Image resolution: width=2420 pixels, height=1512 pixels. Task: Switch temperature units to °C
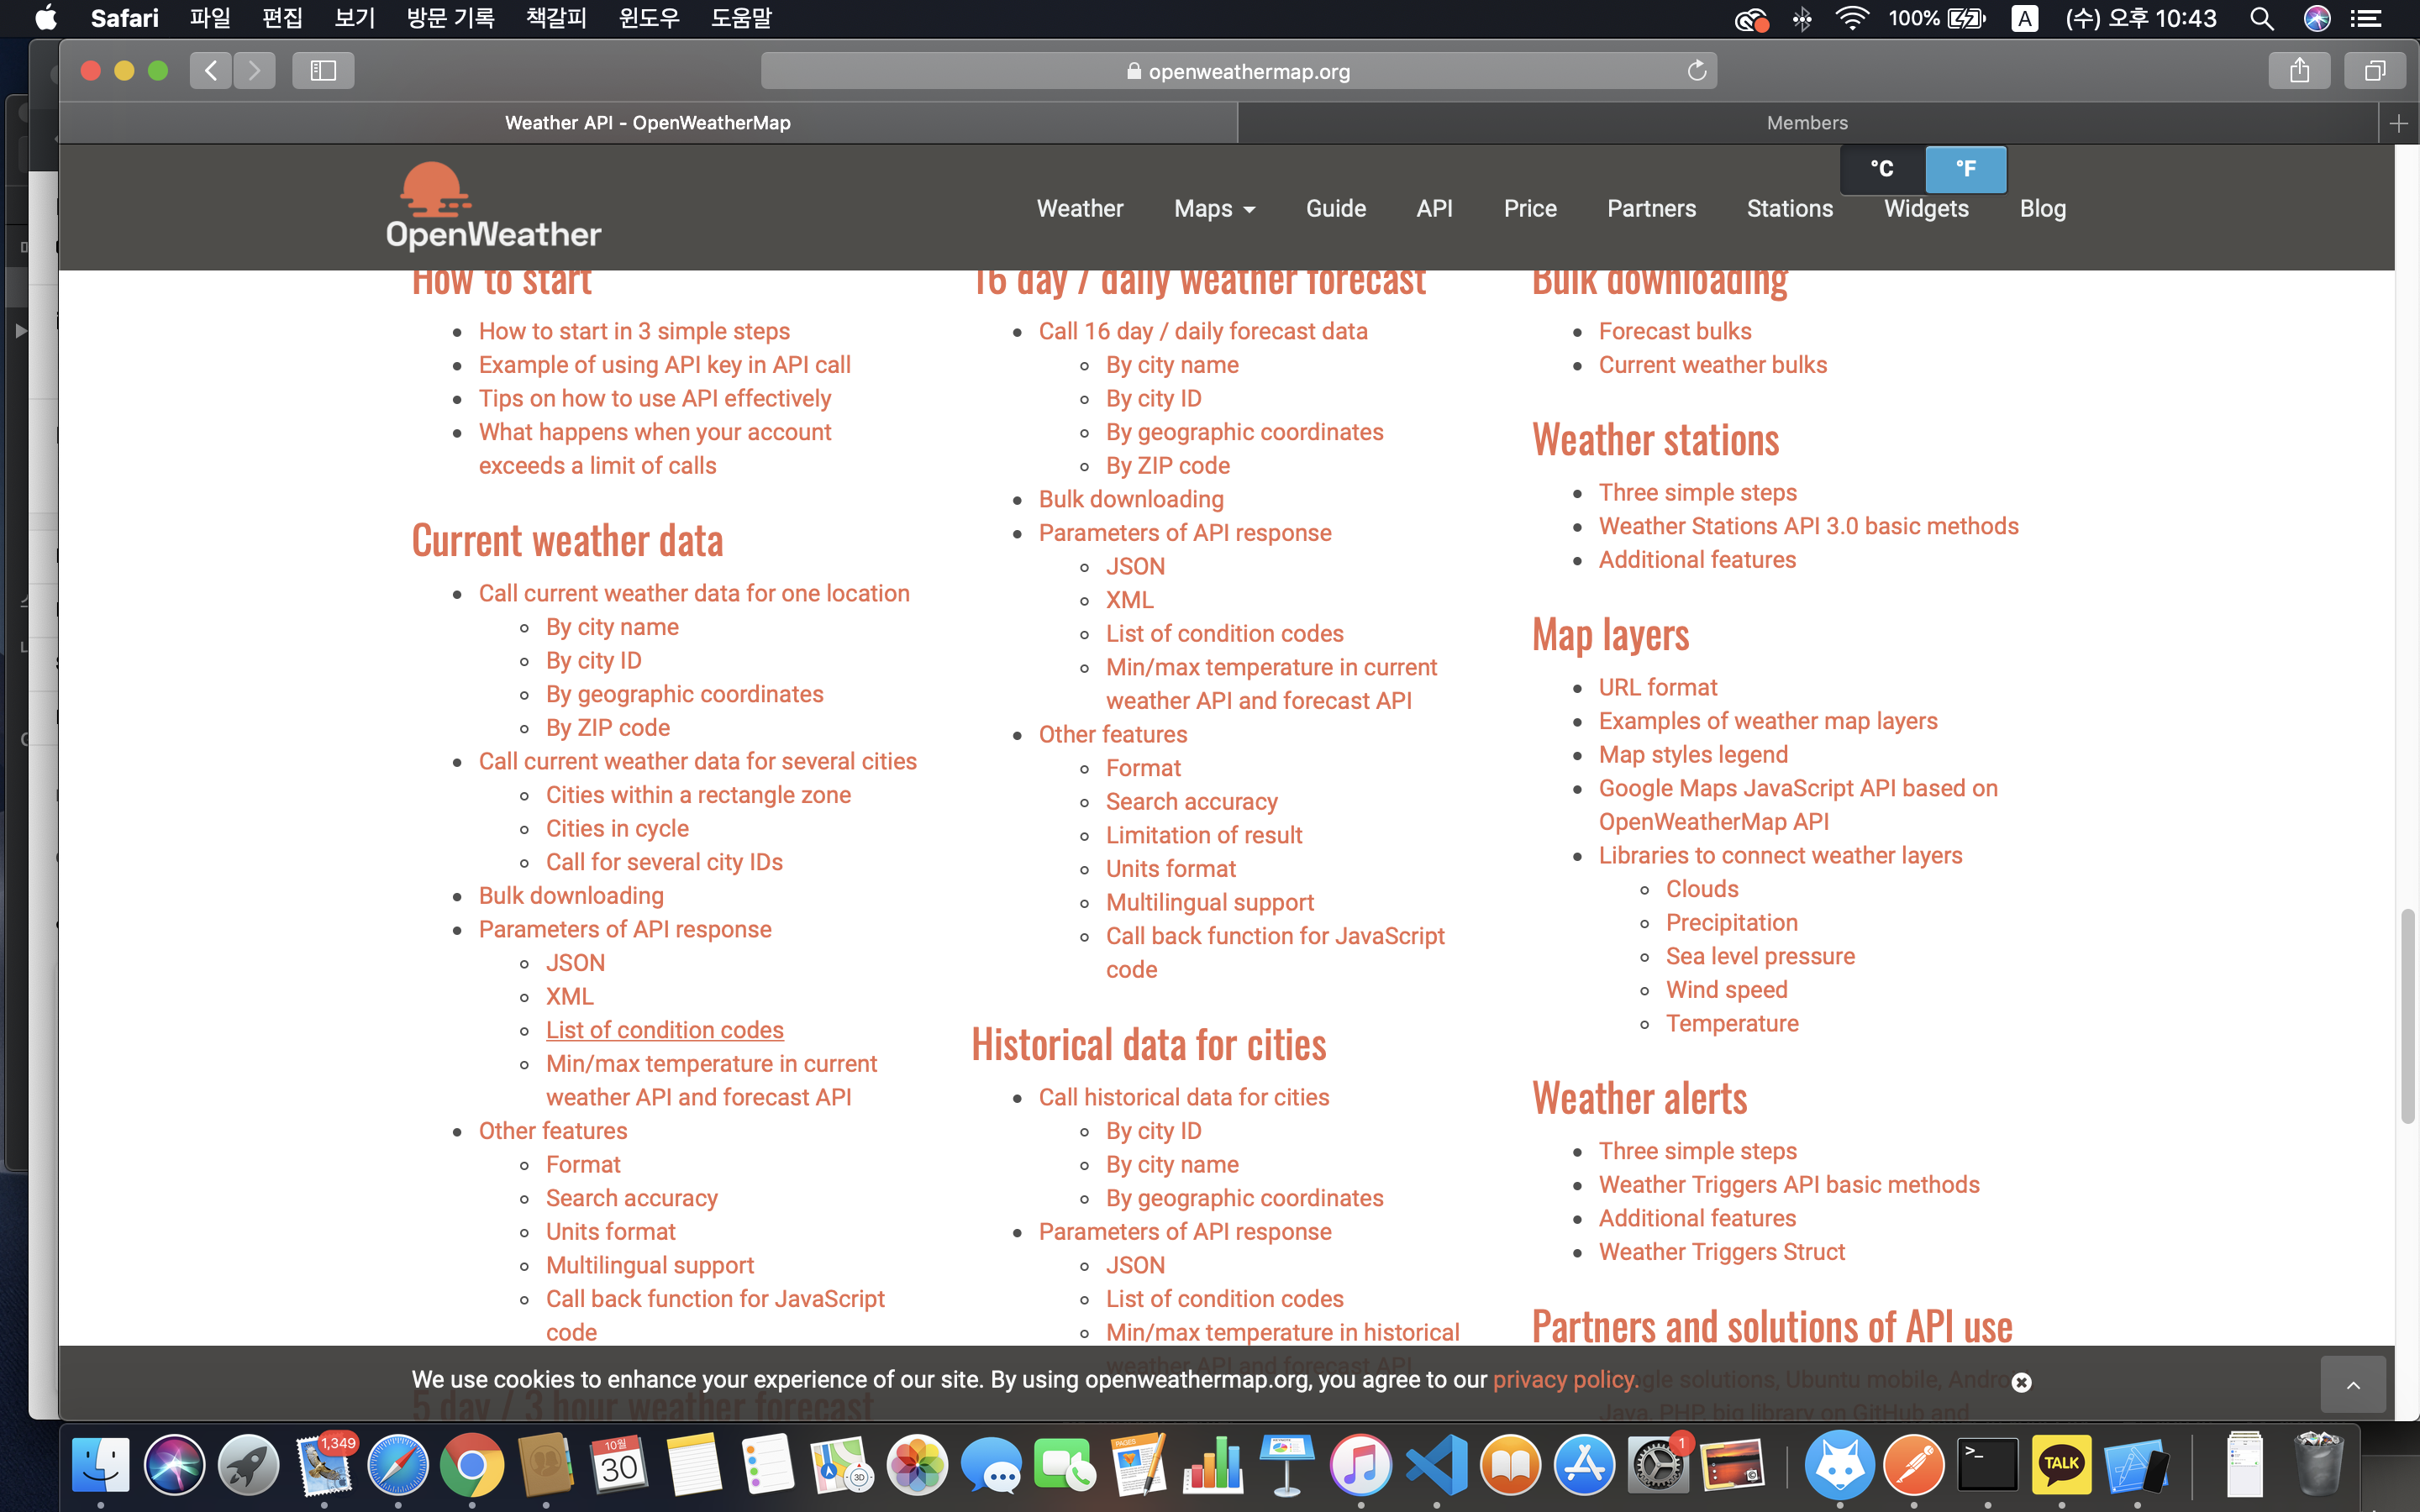(x=1882, y=169)
